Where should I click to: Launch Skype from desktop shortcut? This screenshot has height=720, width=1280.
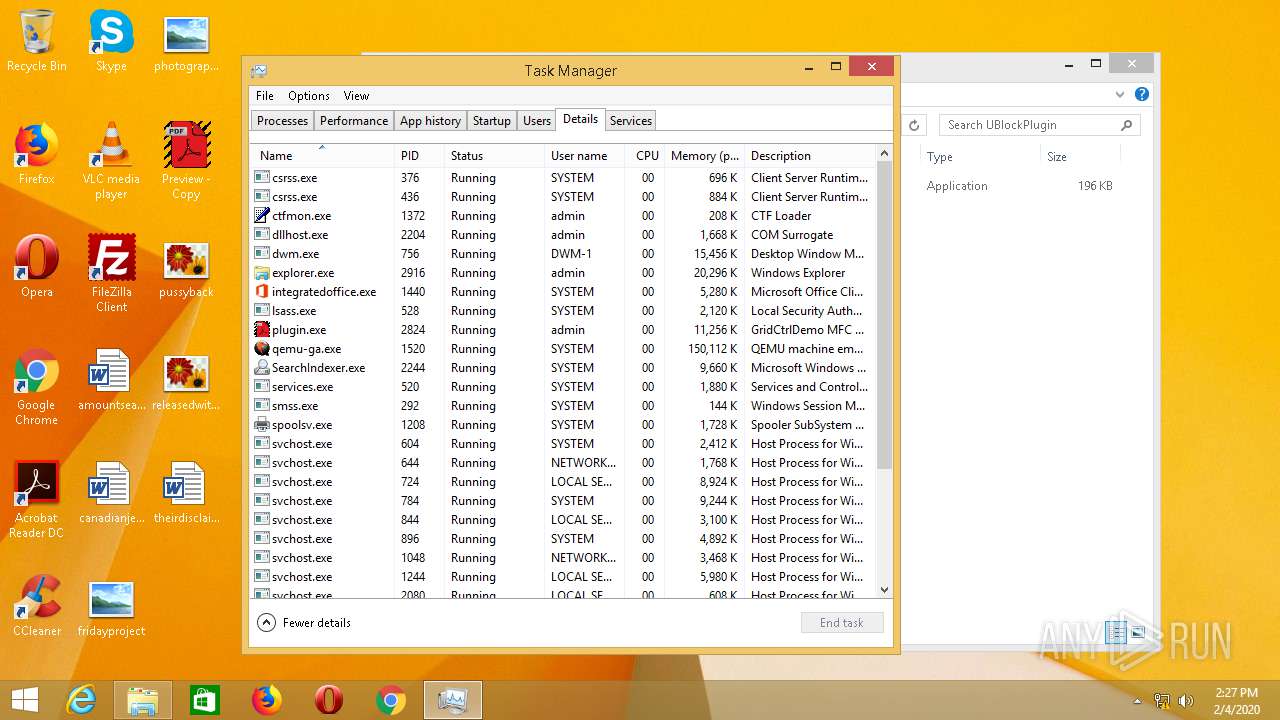111,41
